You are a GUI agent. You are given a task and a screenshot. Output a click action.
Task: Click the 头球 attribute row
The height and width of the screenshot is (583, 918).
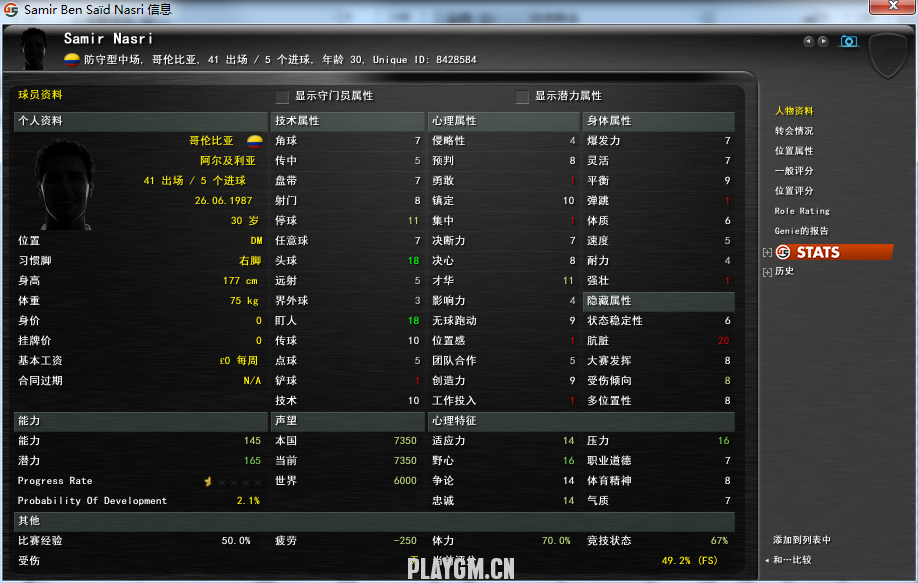tap(347, 260)
